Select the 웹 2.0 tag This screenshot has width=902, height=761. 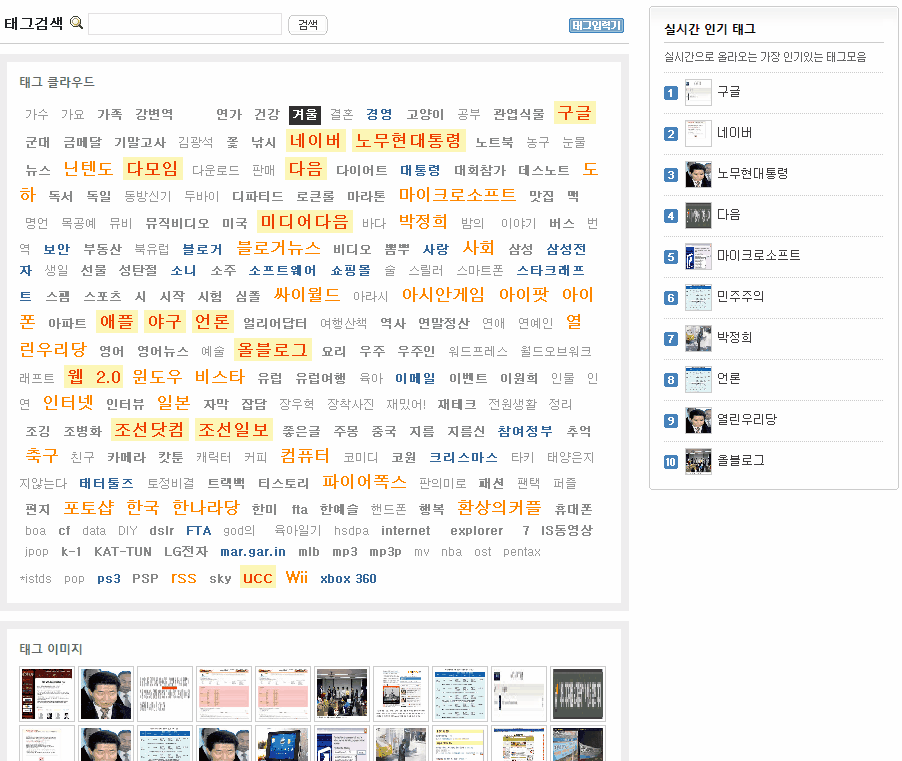point(93,377)
